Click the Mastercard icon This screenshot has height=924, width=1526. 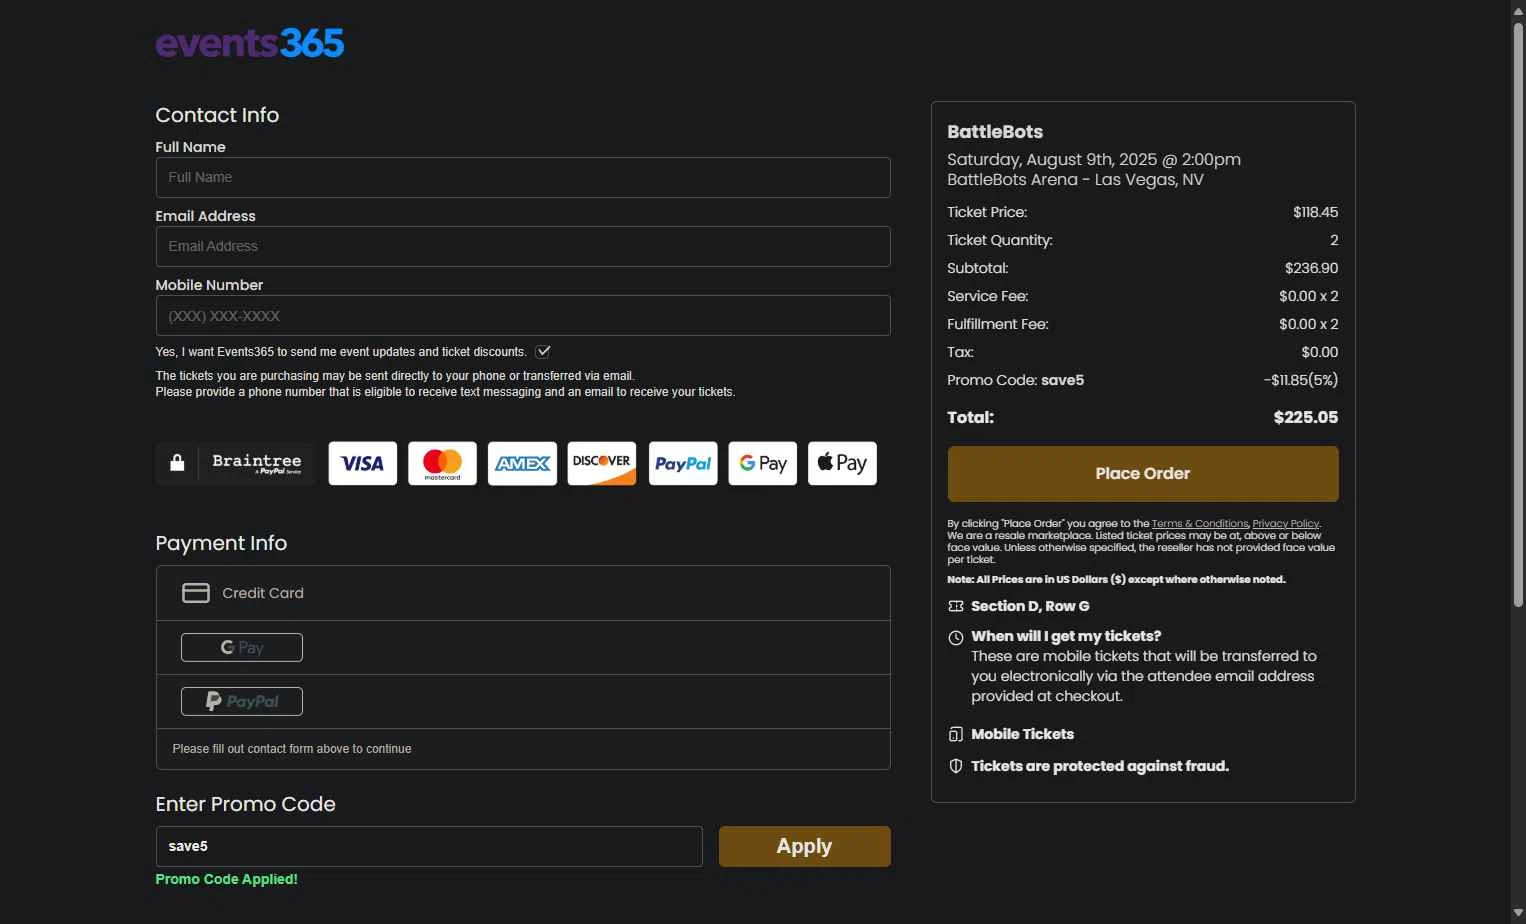(442, 463)
